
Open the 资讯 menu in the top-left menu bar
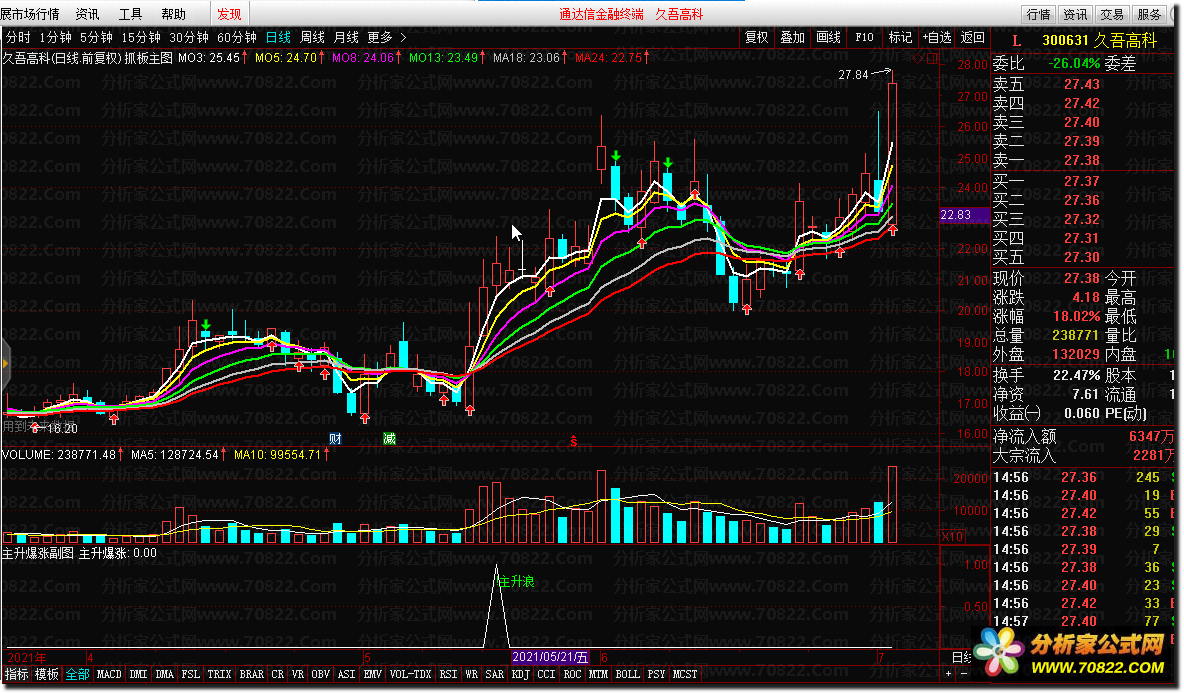(87, 14)
